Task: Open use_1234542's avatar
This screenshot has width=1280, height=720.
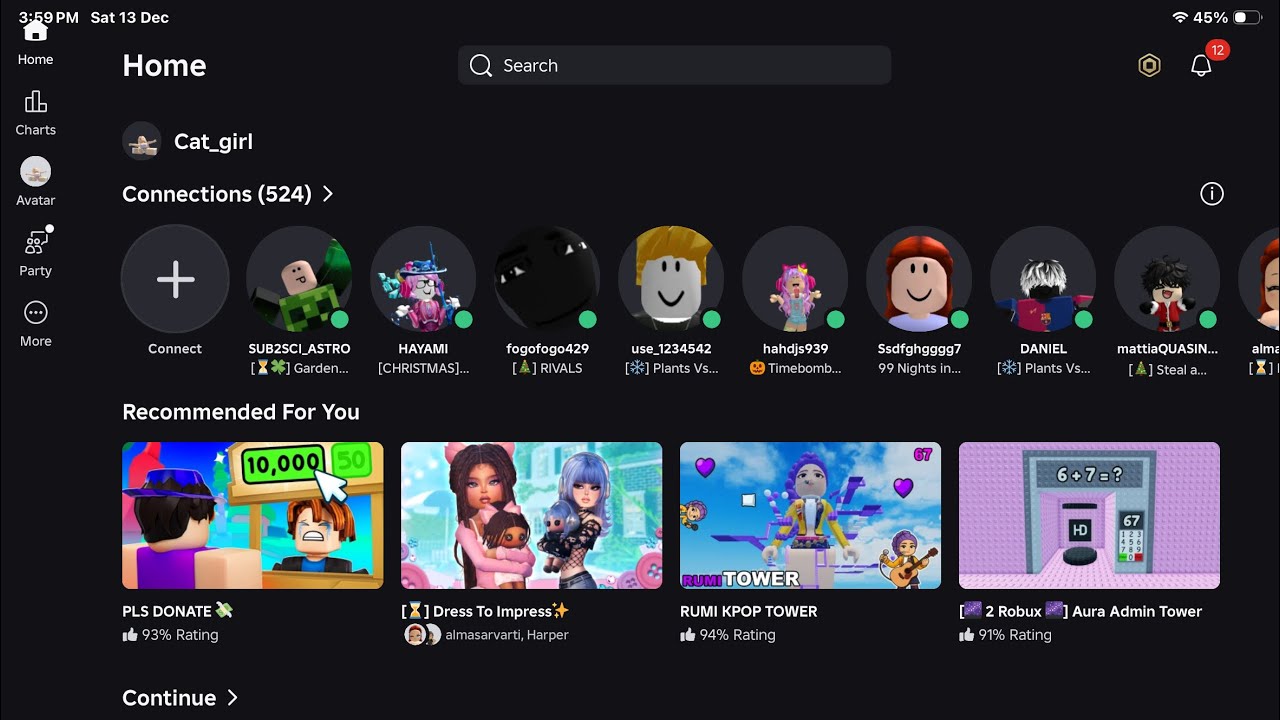Action: 671,279
